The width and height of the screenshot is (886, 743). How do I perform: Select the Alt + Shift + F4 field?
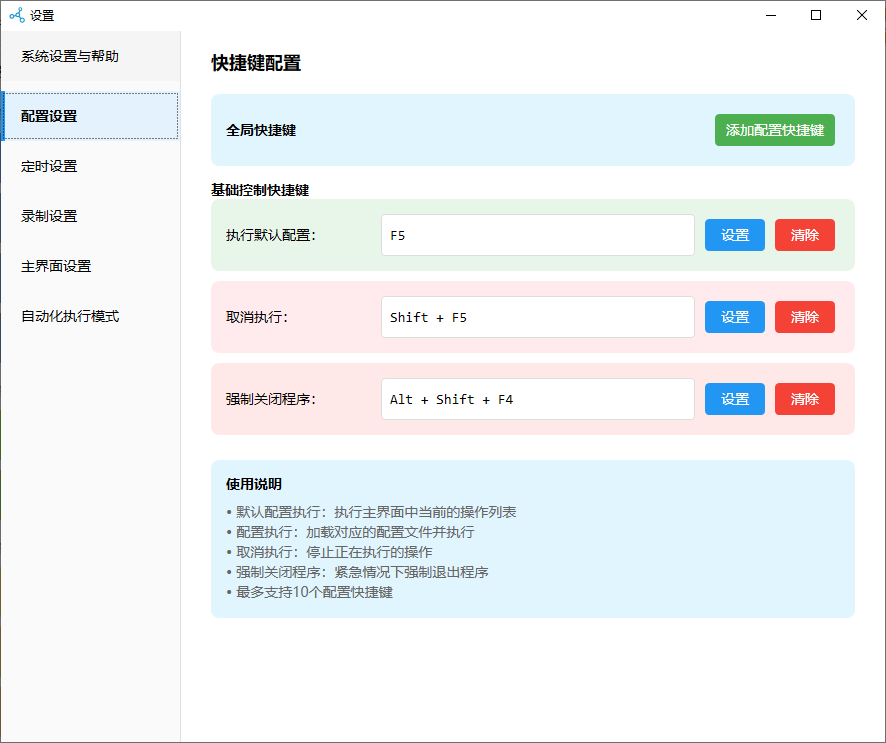coord(537,399)
